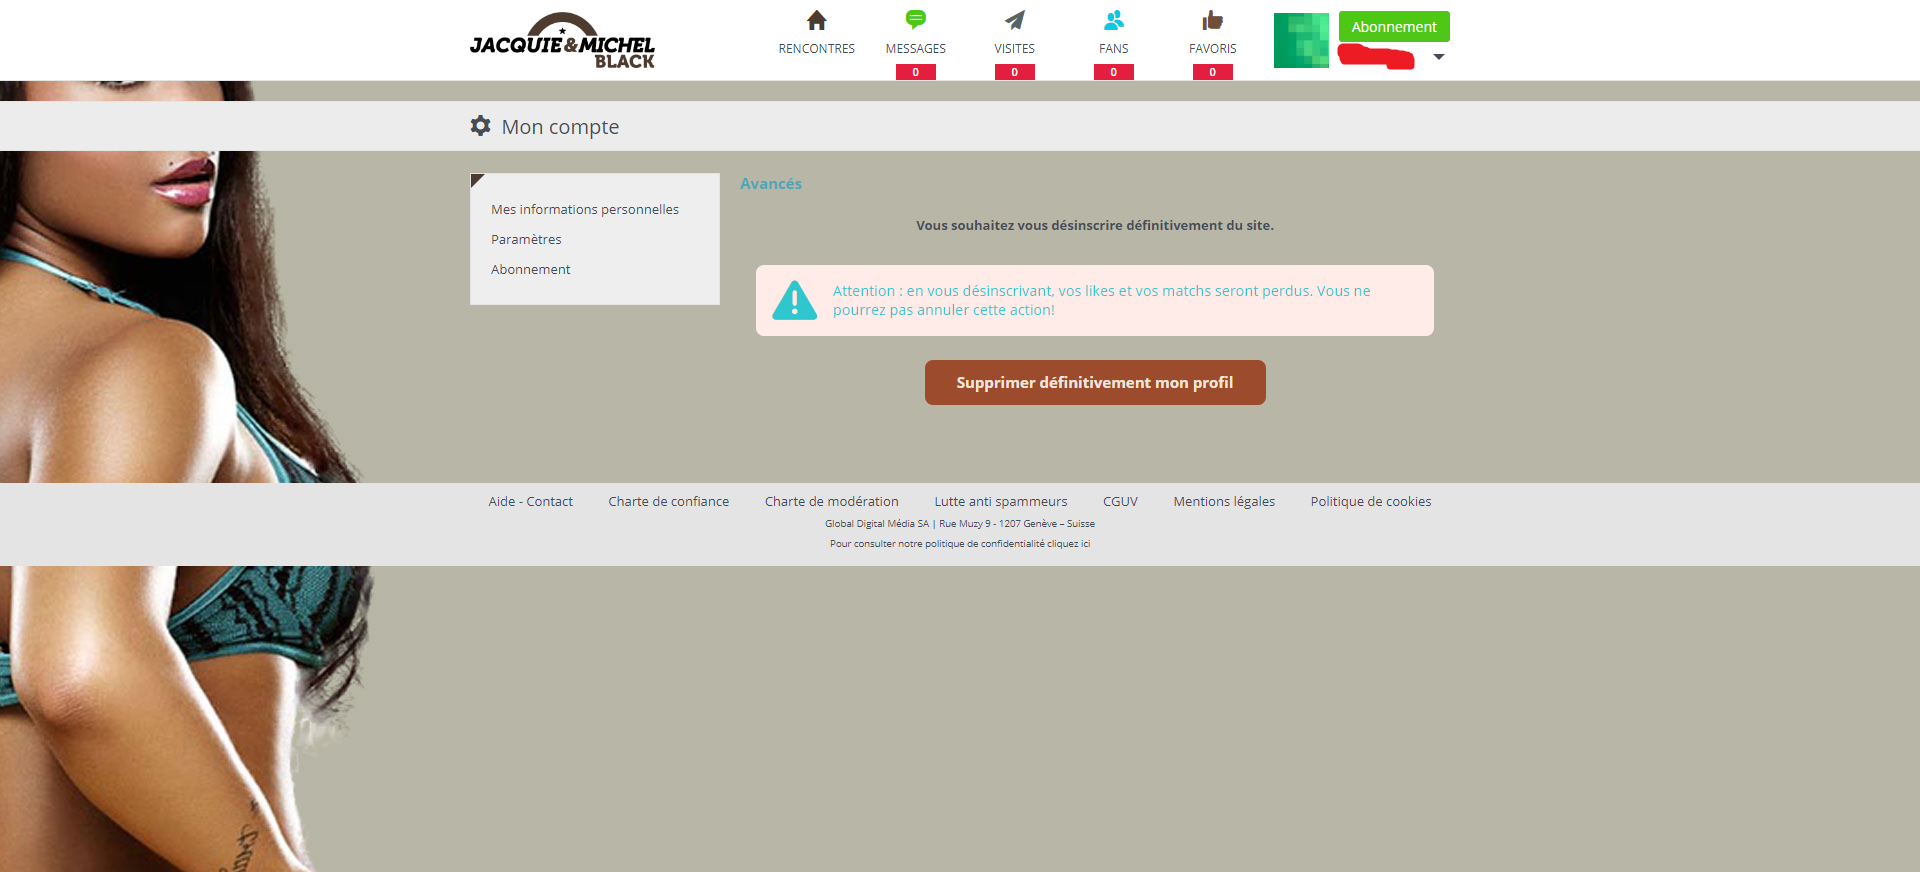
Task: Open the Politique de cookies link
Action: [x=1370, y=502]
